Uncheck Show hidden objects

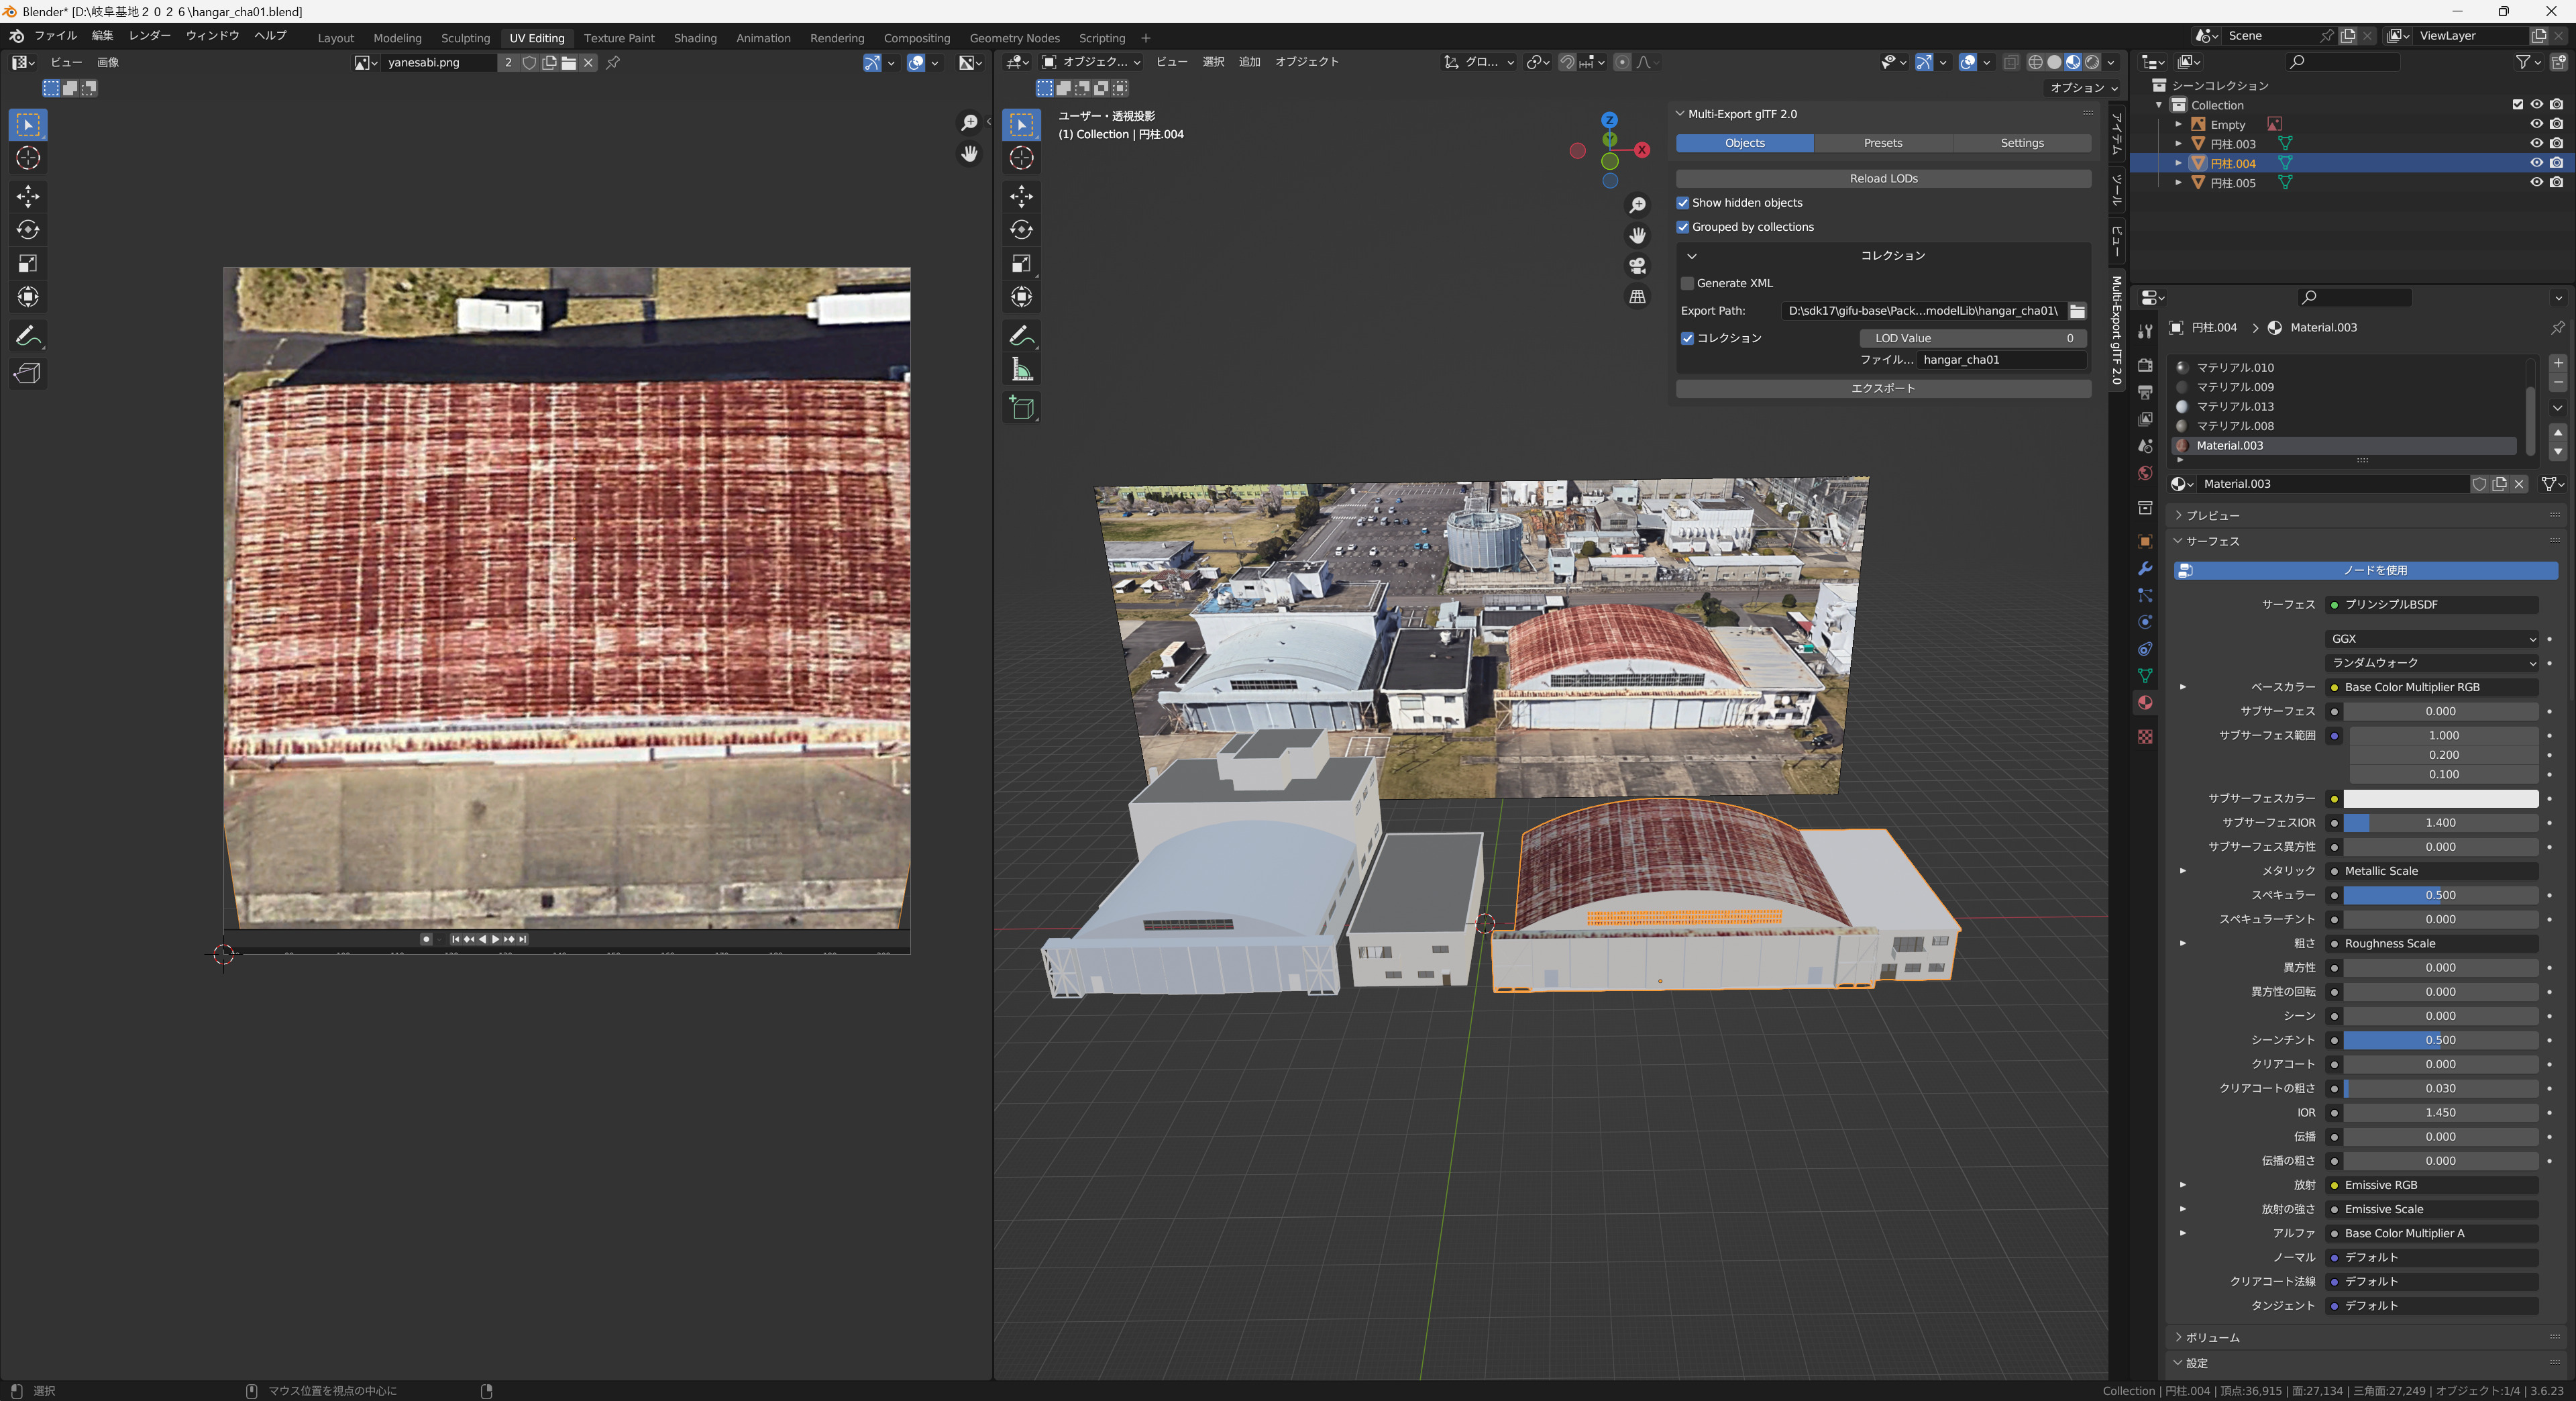point(1683,203)
